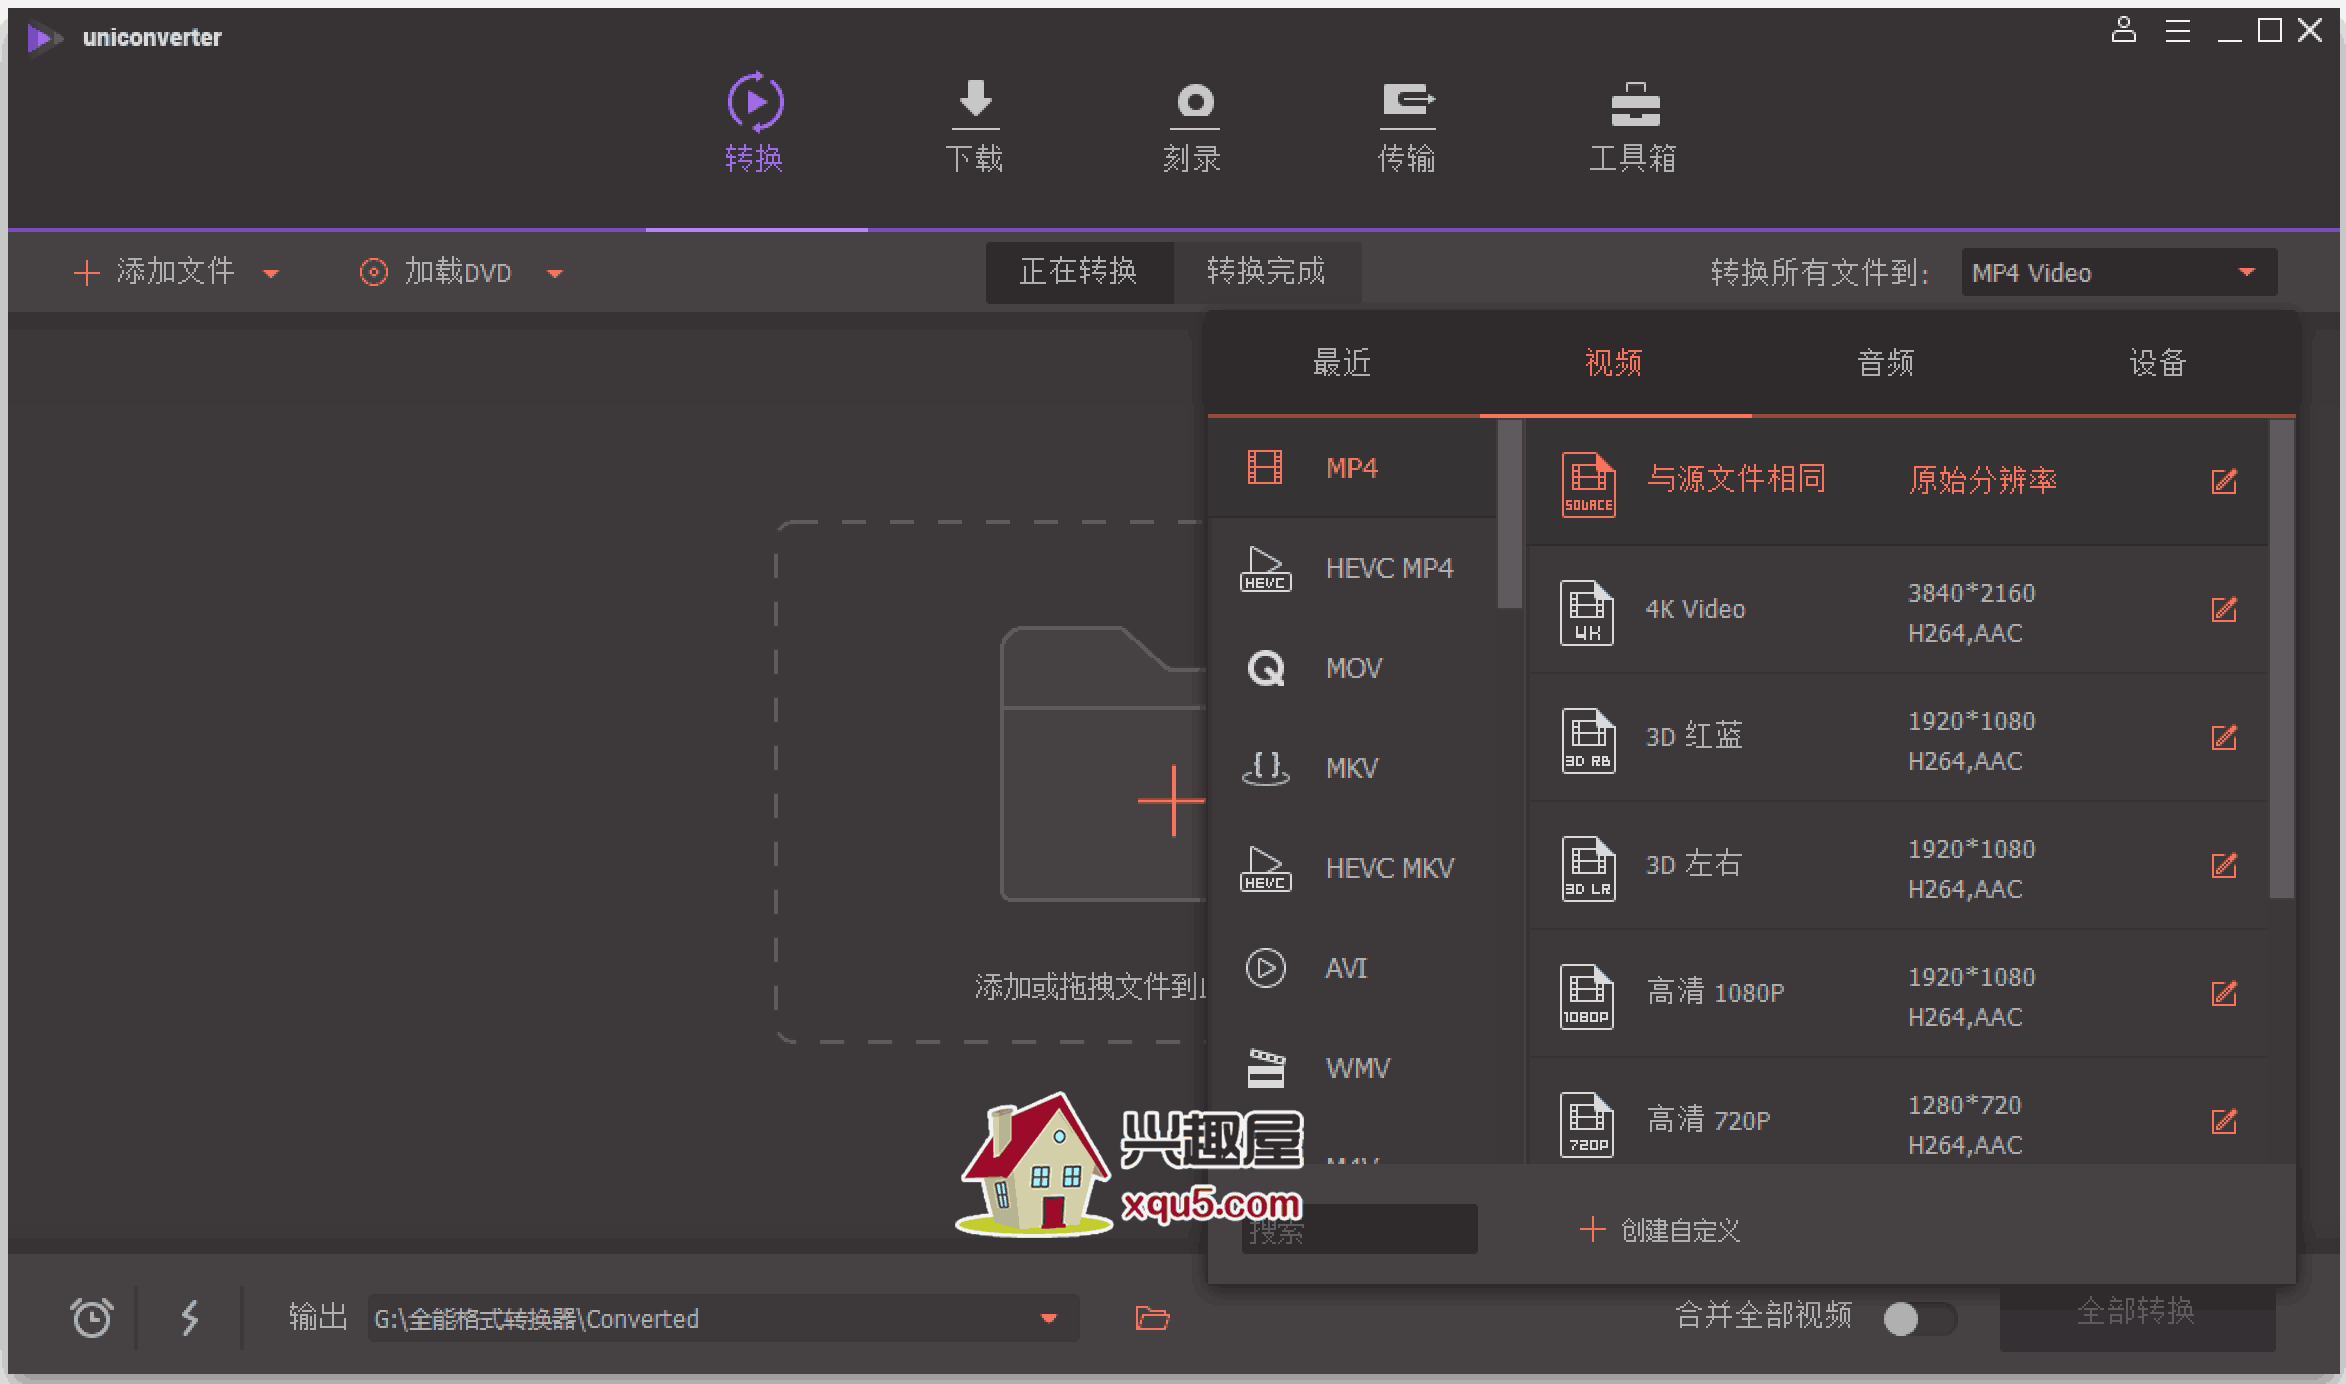Edit the 4K Video preset
Viewport: 2346px width, 1384px height.
pyautogui.click(x=2224, y=609)
